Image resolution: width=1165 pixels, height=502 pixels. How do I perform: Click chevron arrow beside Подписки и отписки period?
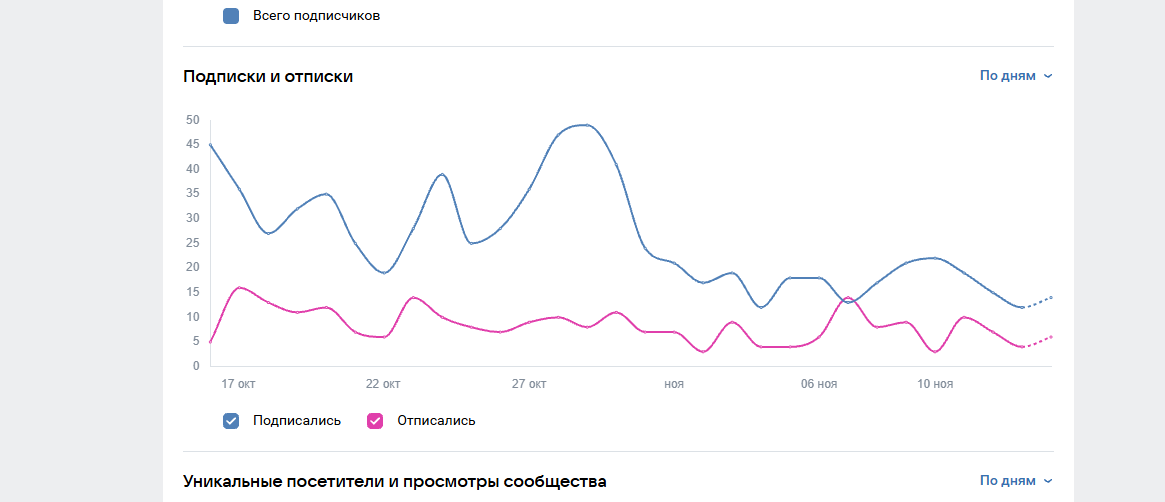point(1048,76)
